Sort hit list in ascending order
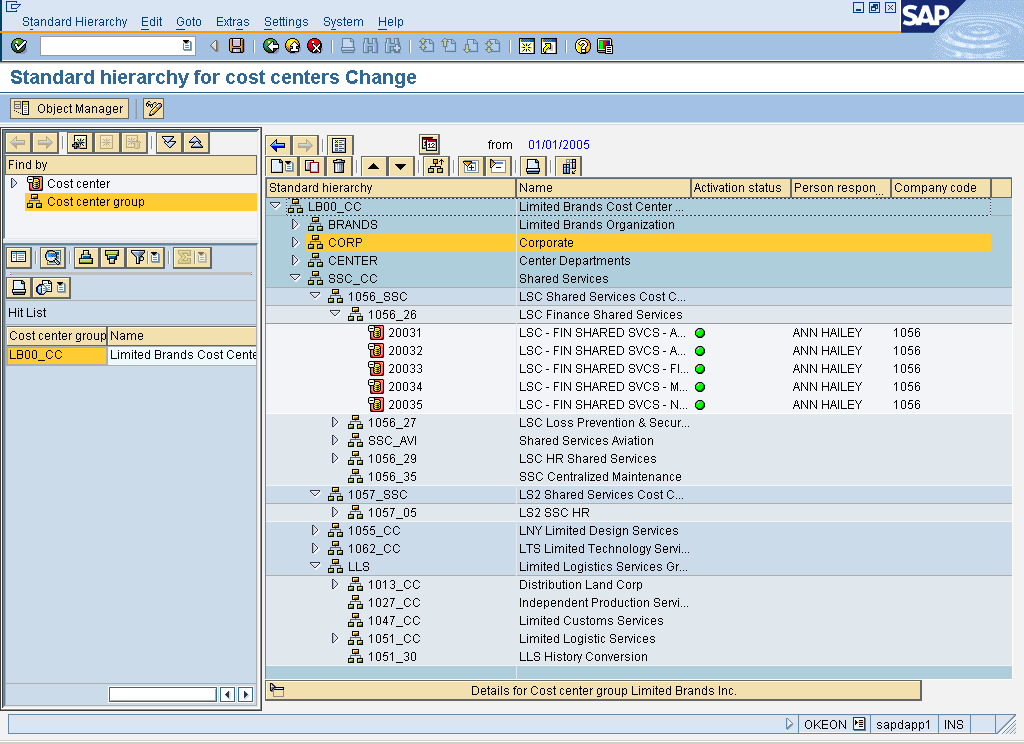This screenshot has width=1024, height=744. click(86, 257)
